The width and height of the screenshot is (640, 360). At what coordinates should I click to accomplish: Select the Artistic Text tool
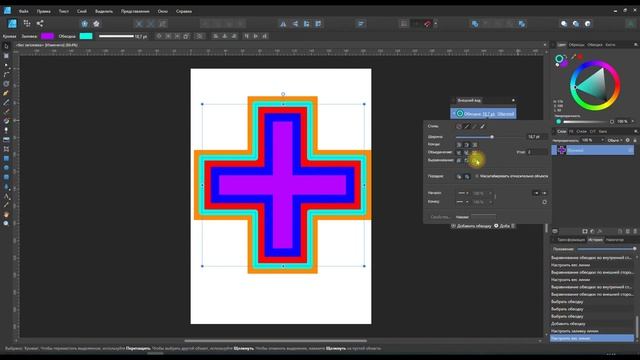tap(6, 196)
